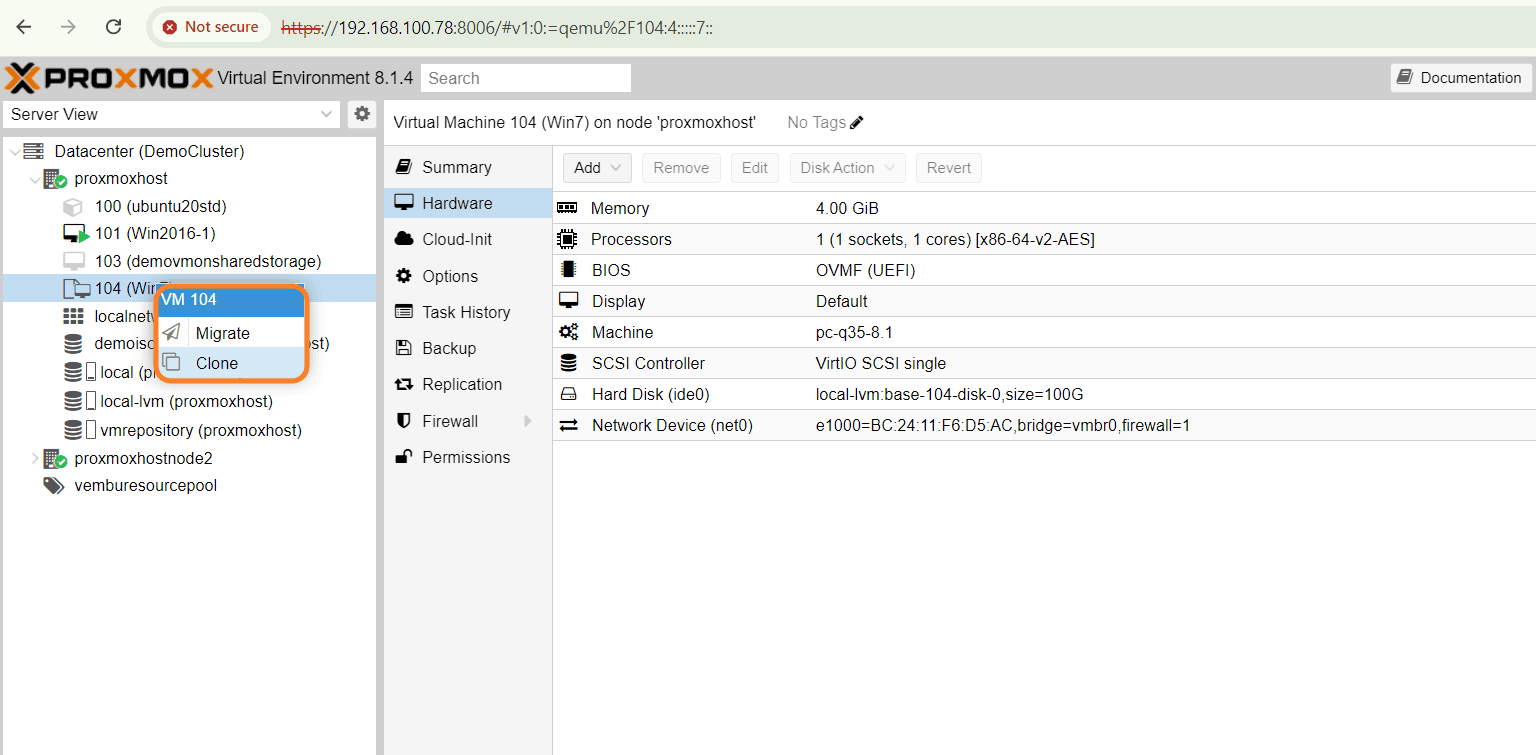1536x755 pixels.
Task: Click the browser back arrow
Action: click(x=24, y=27)
